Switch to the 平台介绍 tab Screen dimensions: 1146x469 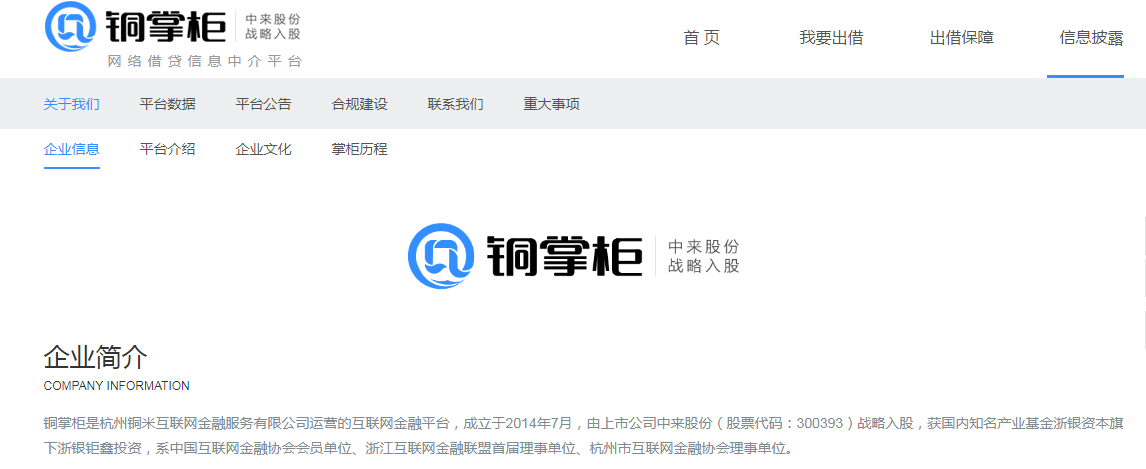click(167, 149)
